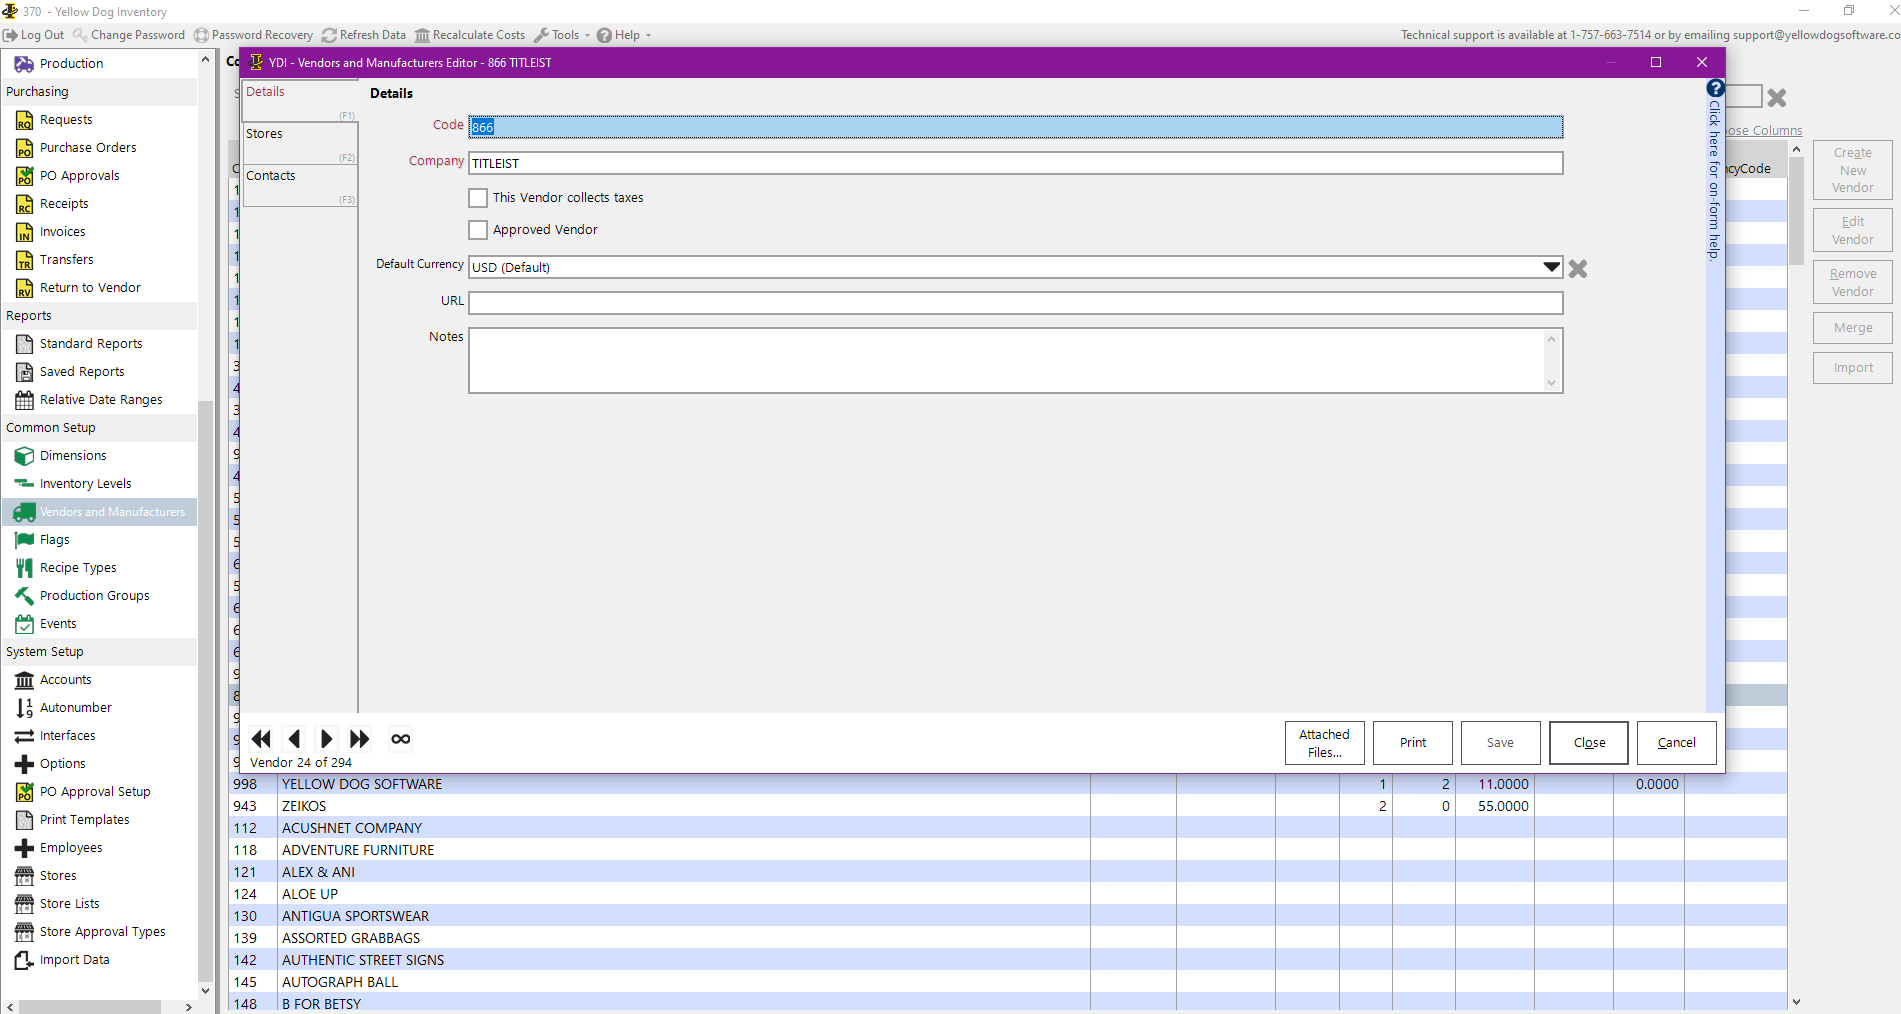Go to the previous vendor record arrow
The width and height of the screenshot is (1901, 1014).
tap(294, 739)
